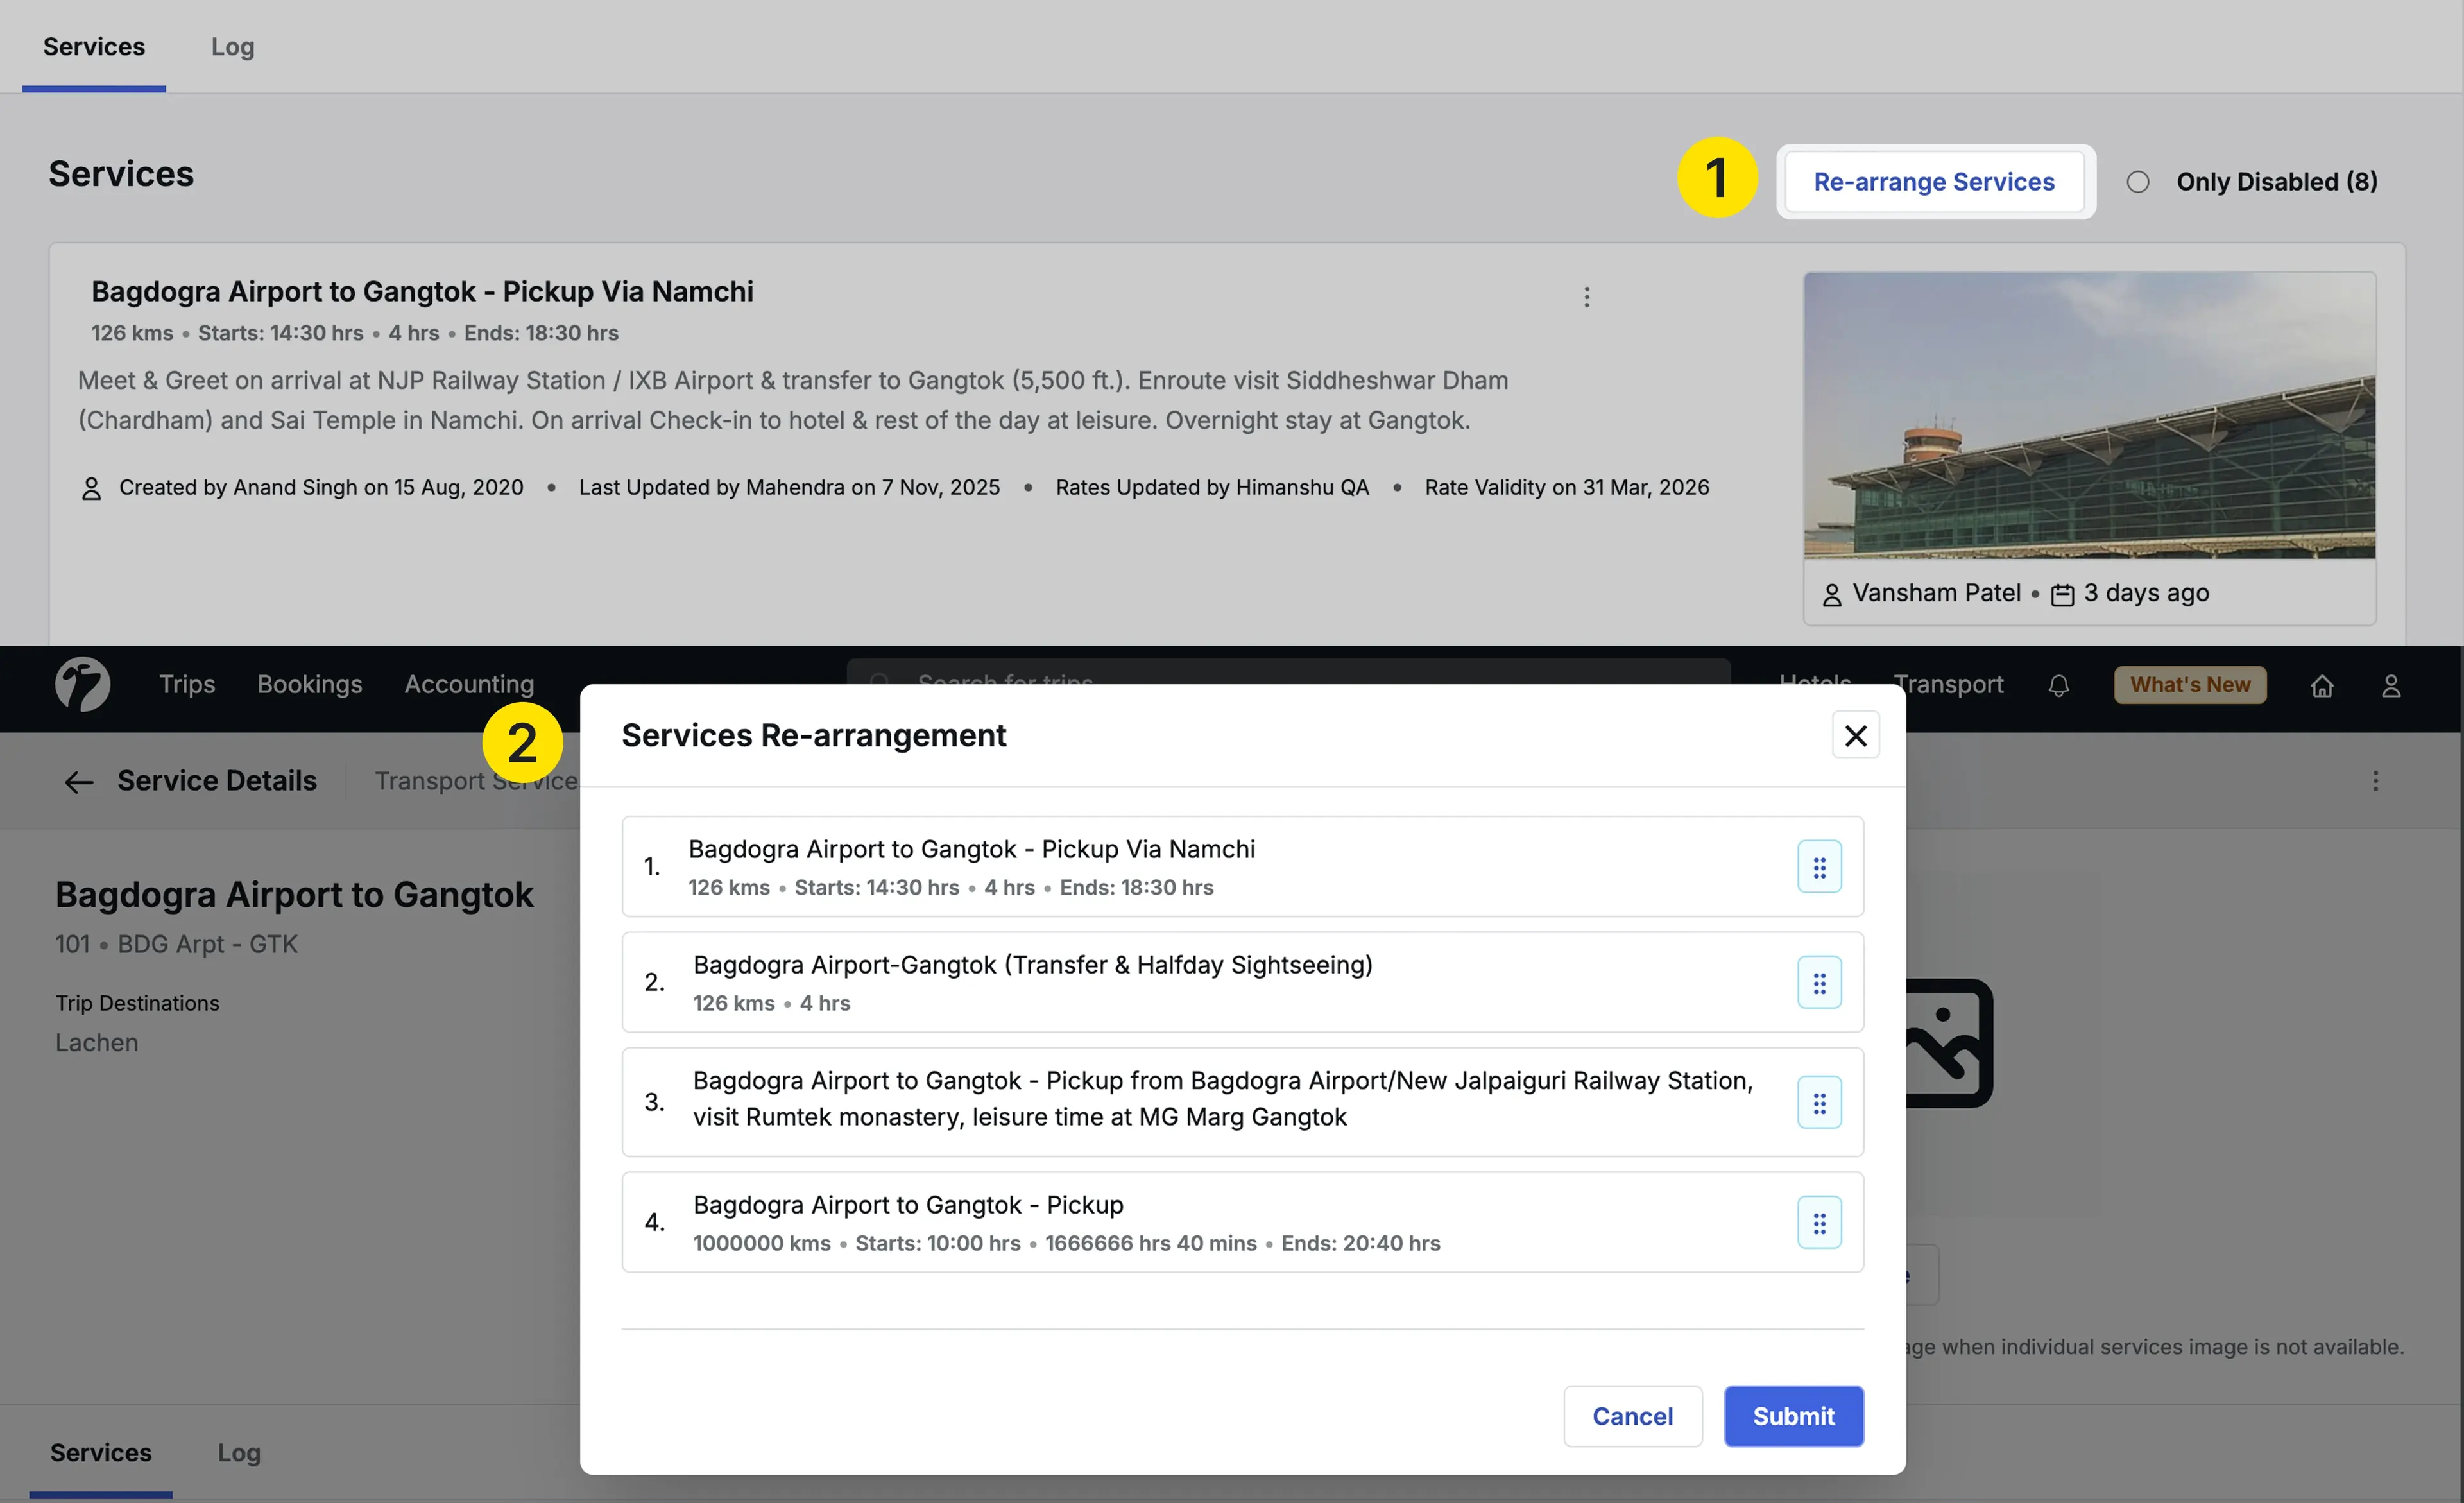This screenshot has width=2464, height=1503.
Task: Open the three-dot menu on the Namchi service card
Action: 1586,296
